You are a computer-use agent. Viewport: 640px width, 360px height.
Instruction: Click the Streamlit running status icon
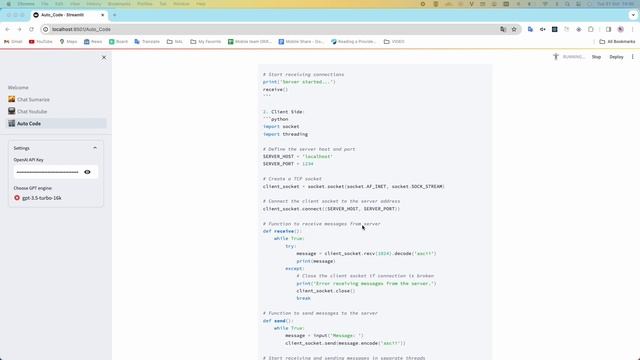click(x=556, y=57)
